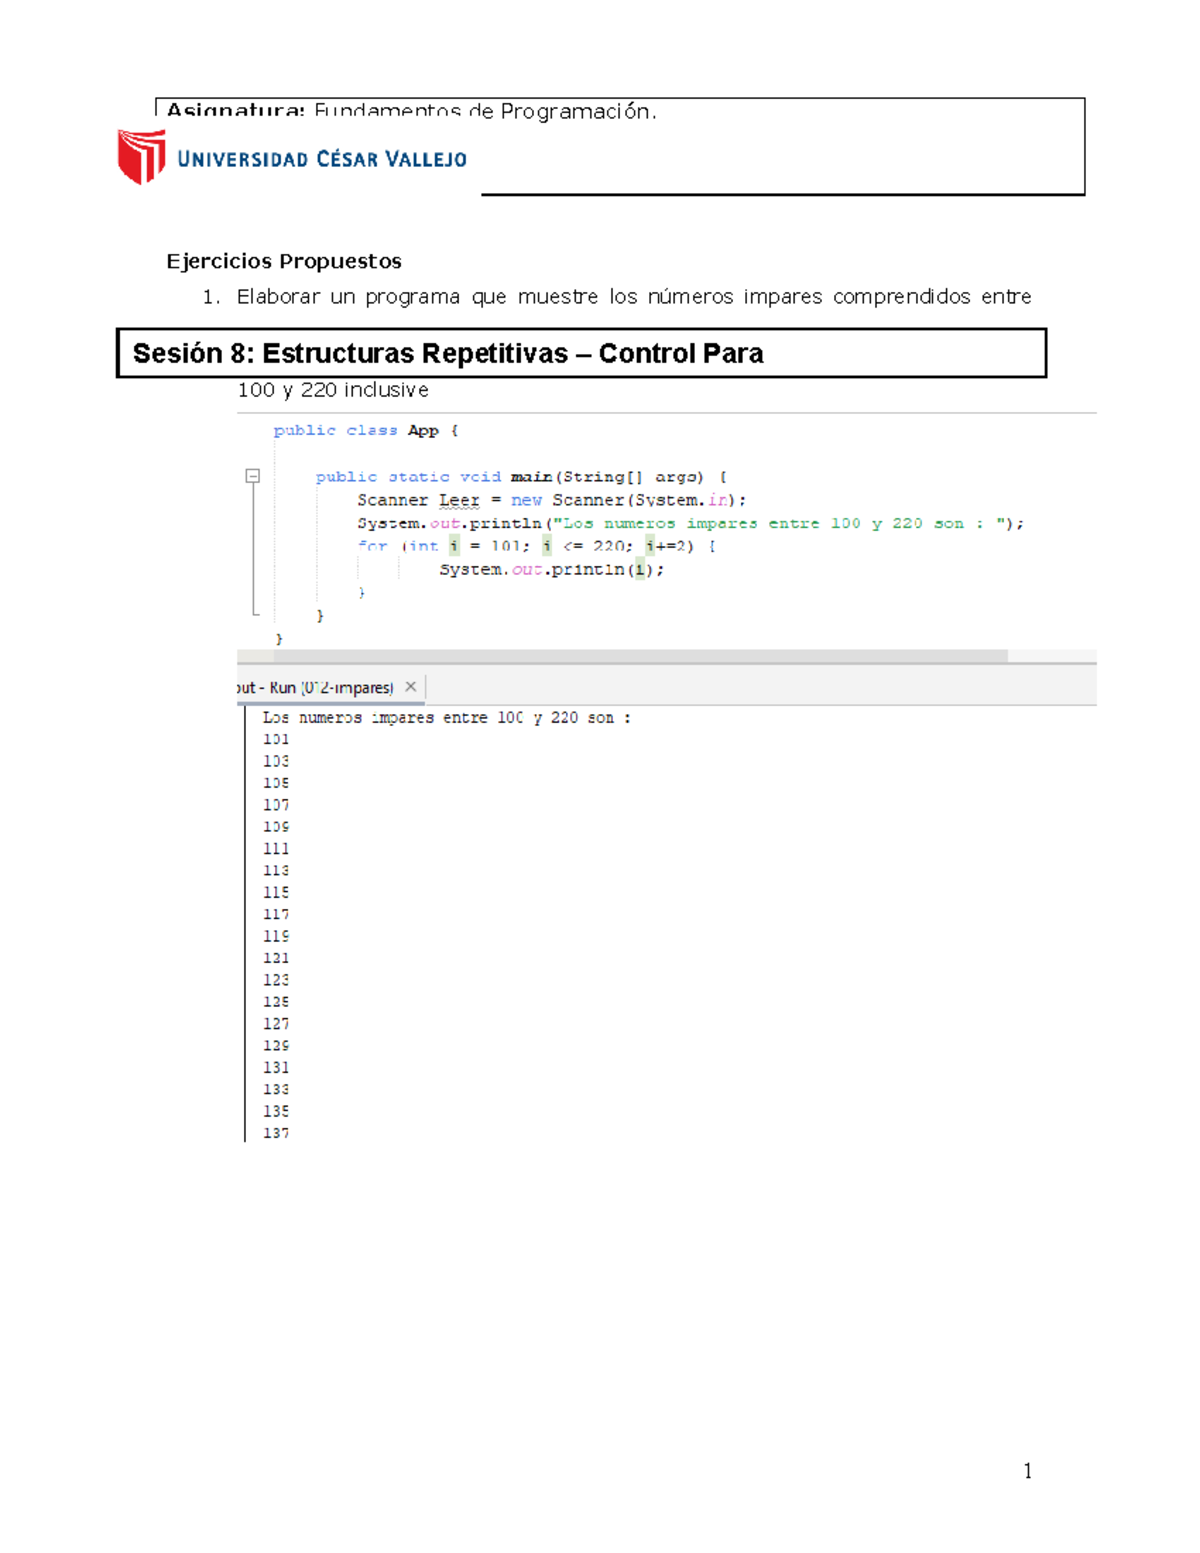
Task: Select the highlighted variable i in the loop
Action: (456, 546)
